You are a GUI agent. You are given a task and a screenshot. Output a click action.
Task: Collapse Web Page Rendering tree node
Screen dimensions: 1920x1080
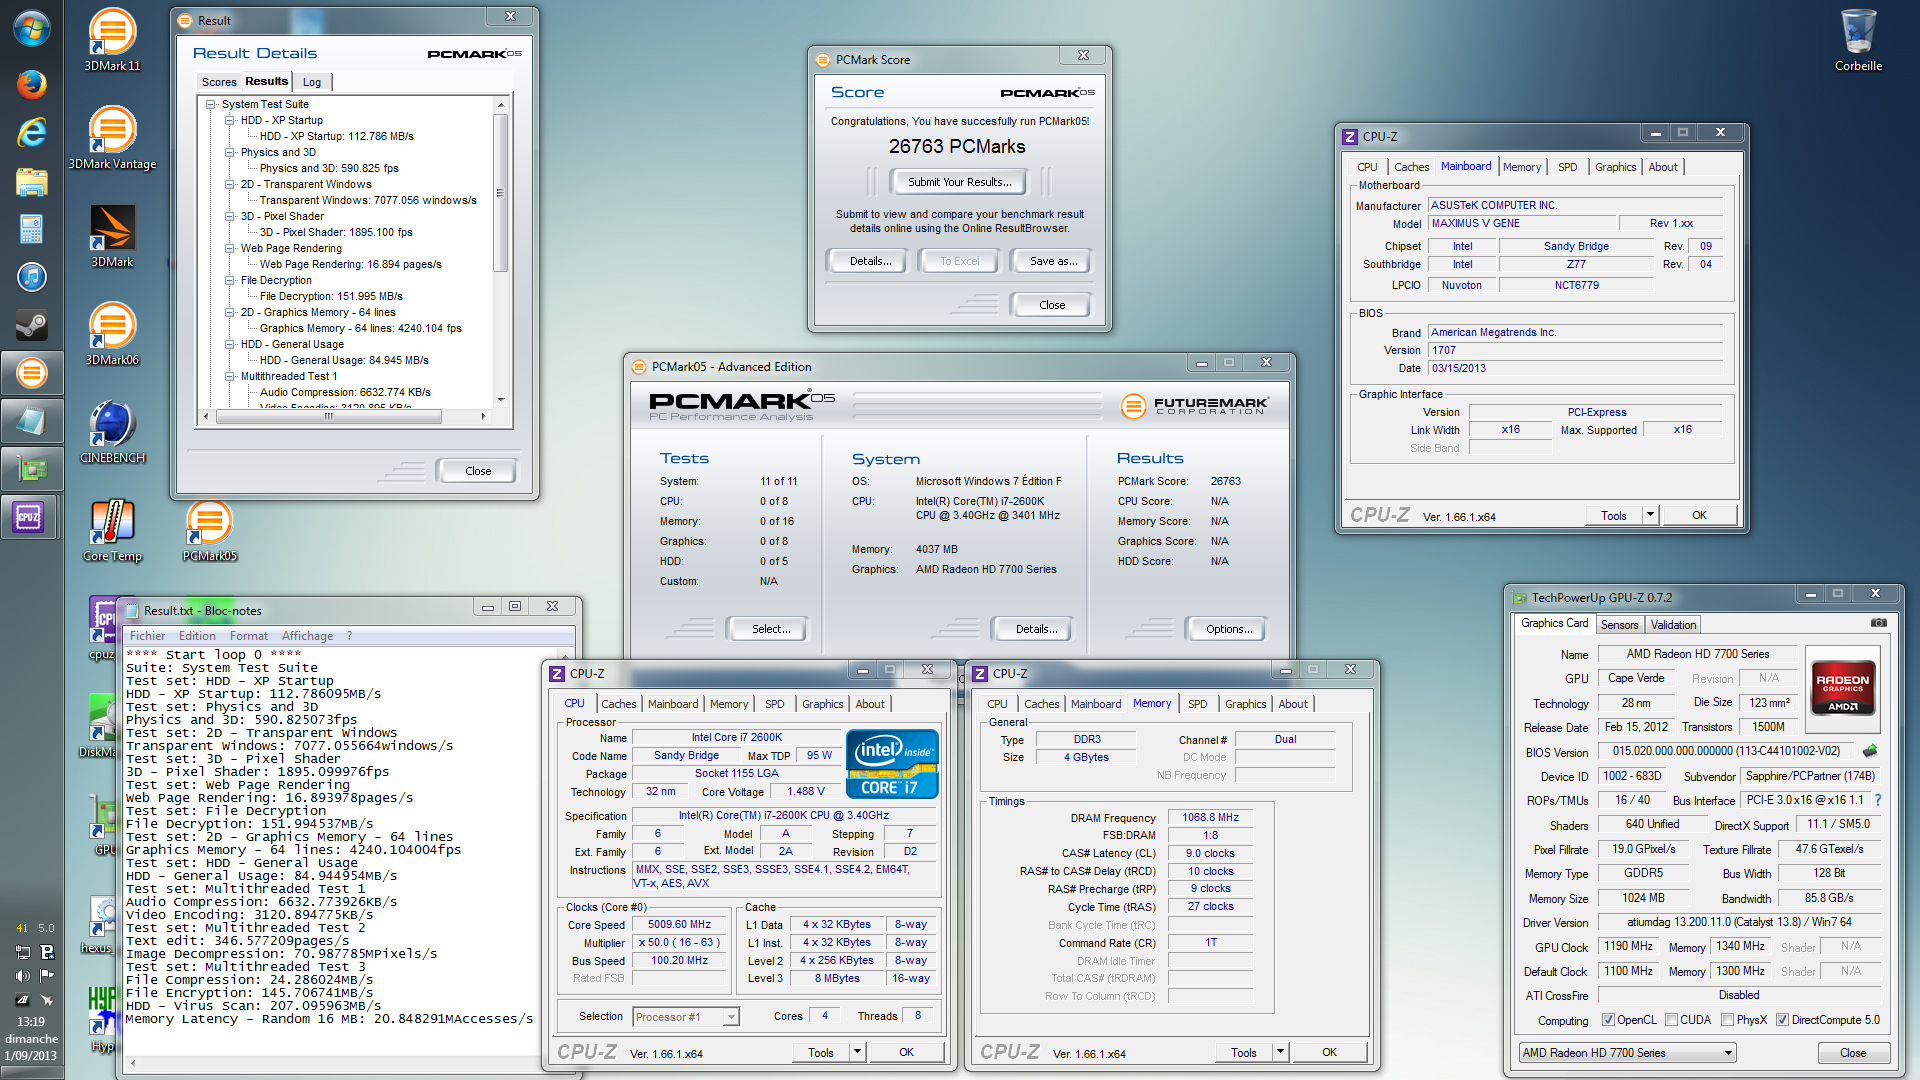coord(229,248)
